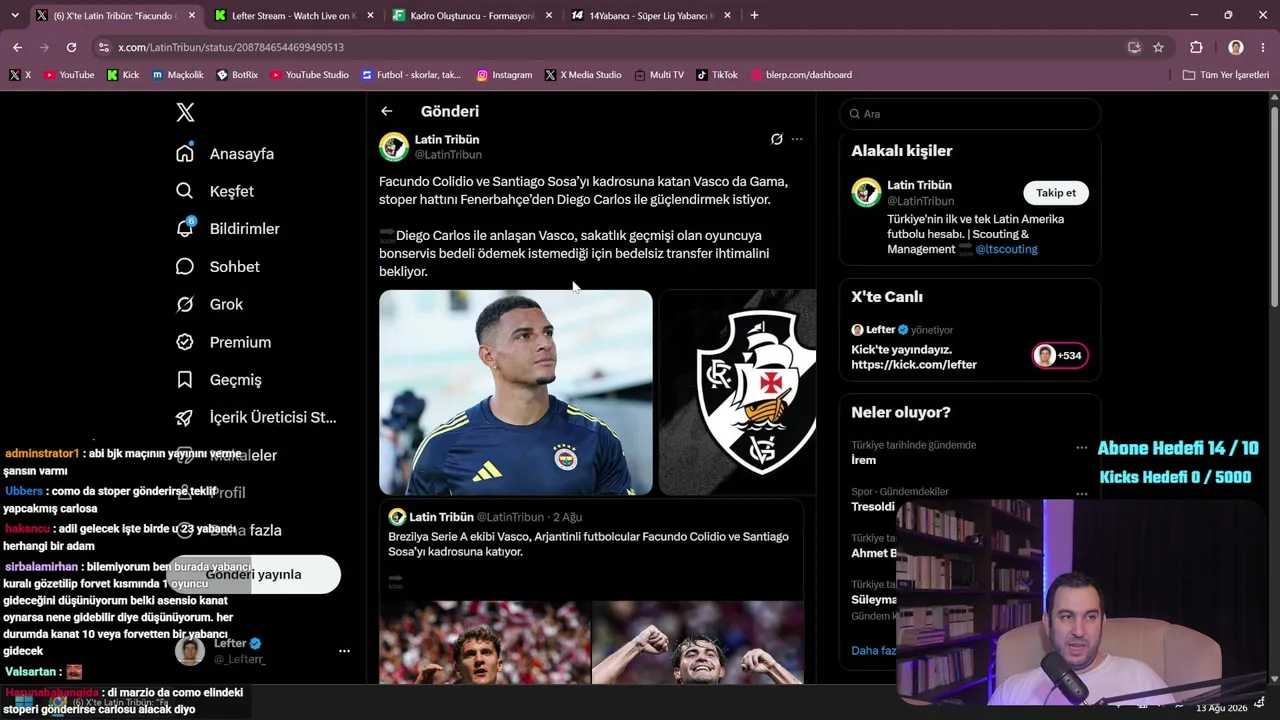
Task: Click the X logo in the sidebar
Action: pos(185,113)
